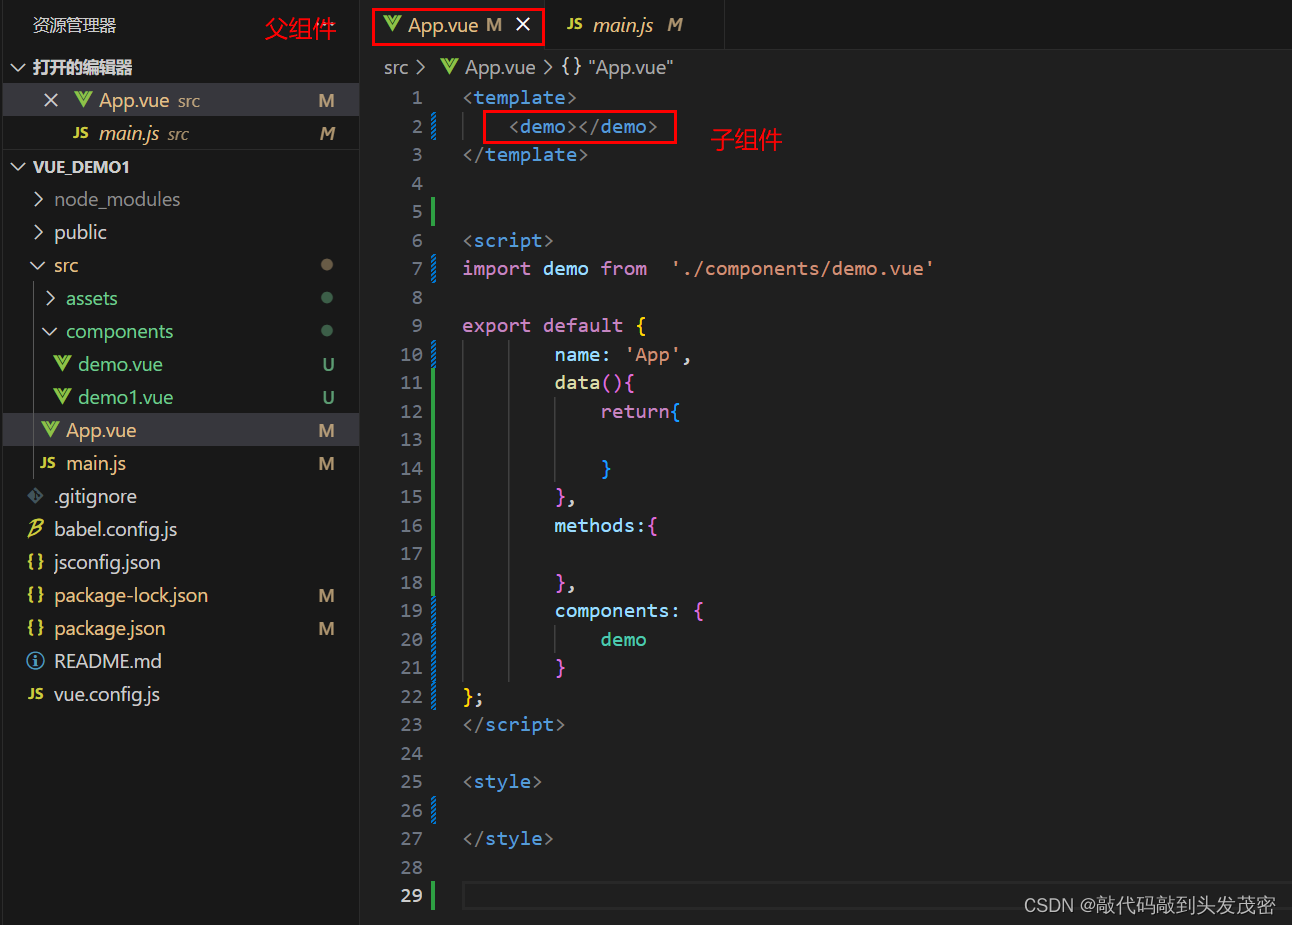Click the methods property in code

(x=594, y=525)
